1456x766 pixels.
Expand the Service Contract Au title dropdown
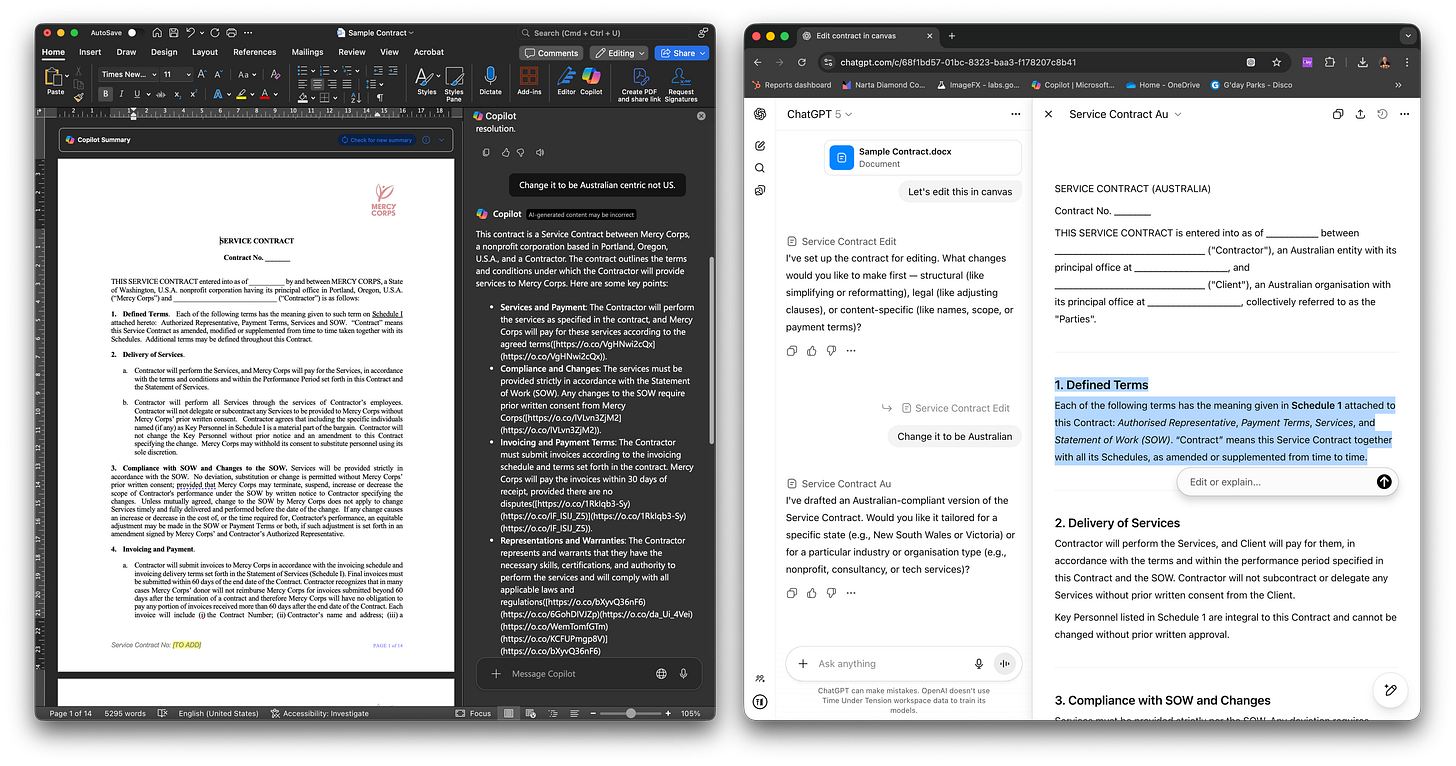pos(1125,114)
